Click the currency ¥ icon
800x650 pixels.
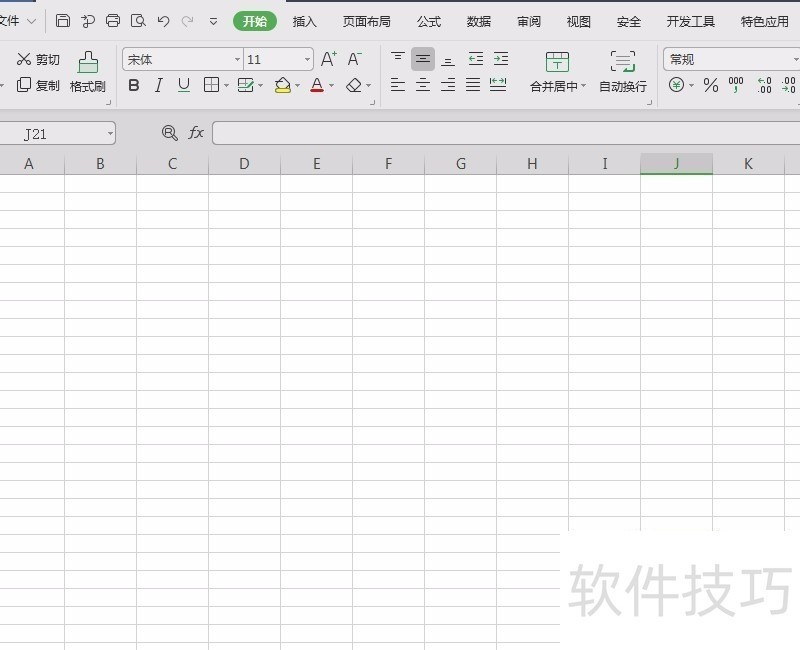677,85
